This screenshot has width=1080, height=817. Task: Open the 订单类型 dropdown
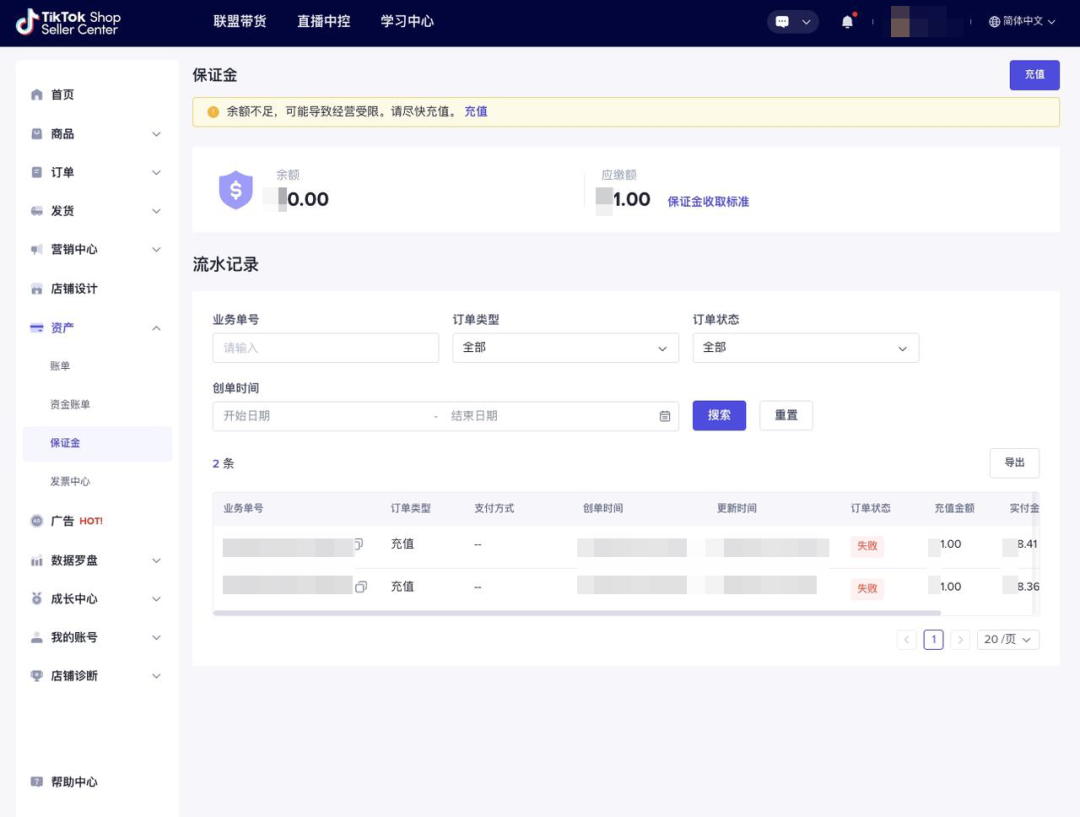coord(566,347)
